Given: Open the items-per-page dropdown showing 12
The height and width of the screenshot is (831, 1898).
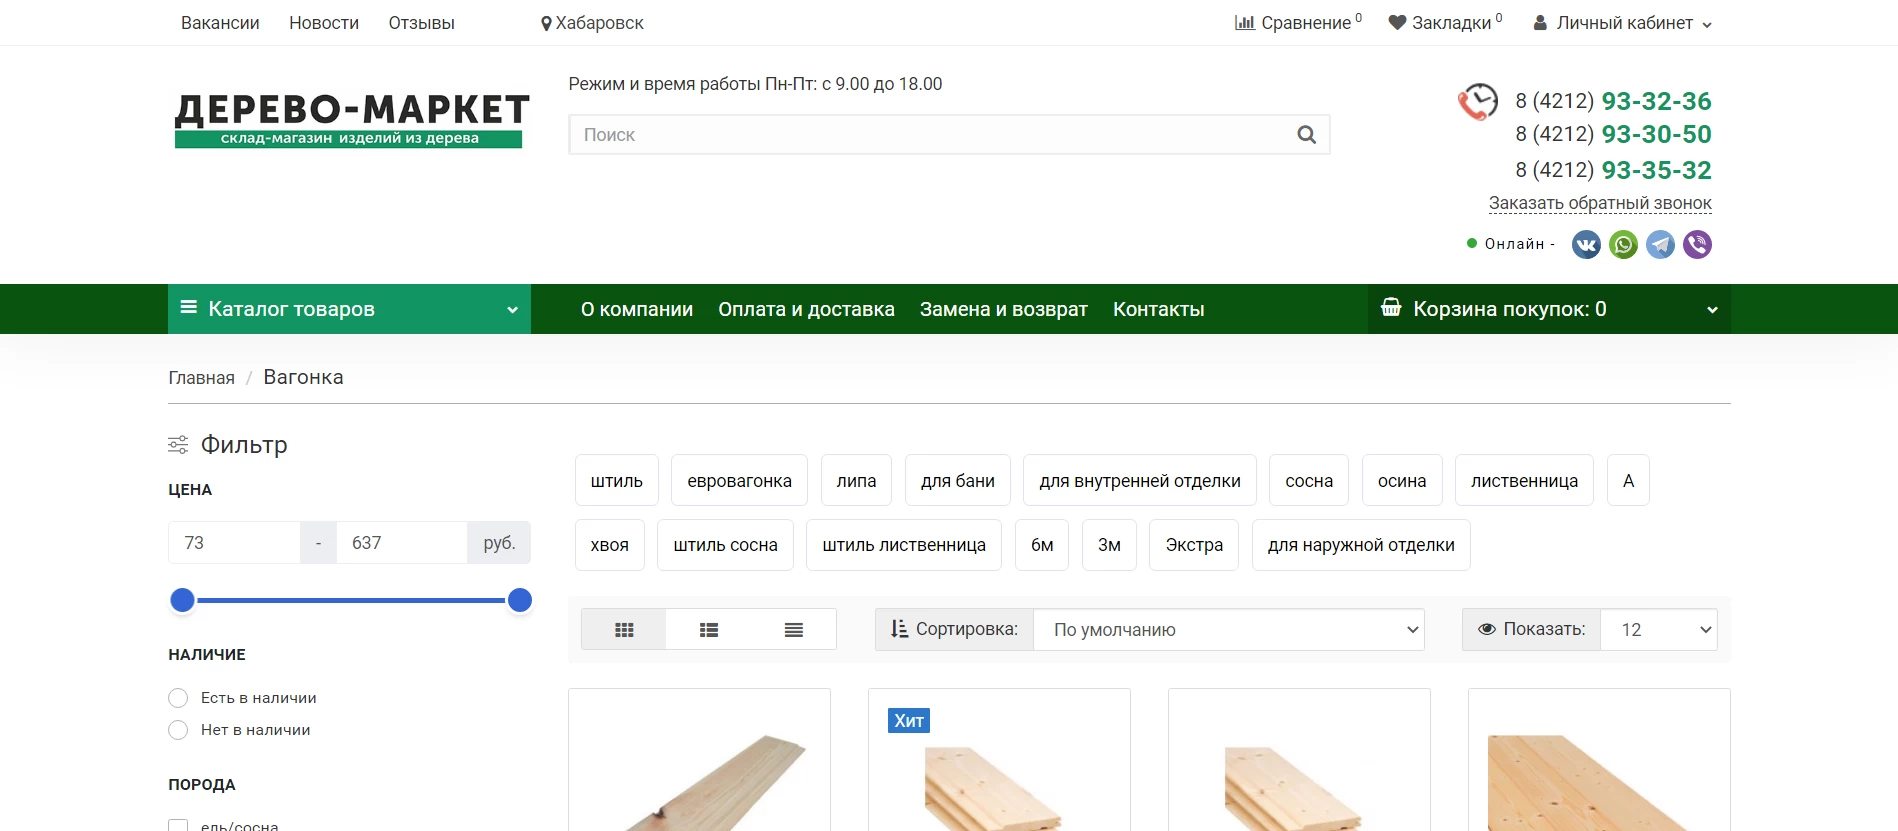Looking at the screenshot, I should 1659,630.
